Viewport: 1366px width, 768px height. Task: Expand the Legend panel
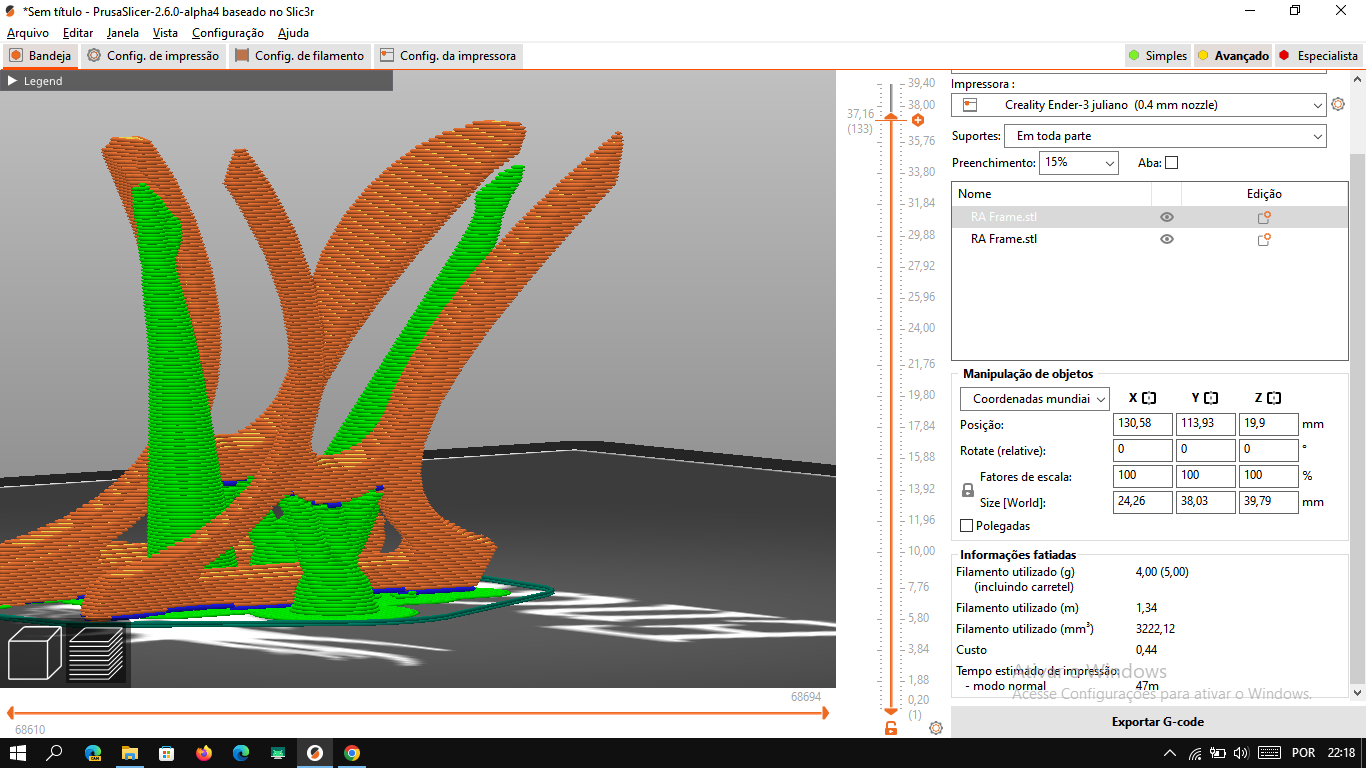[35, 81]
